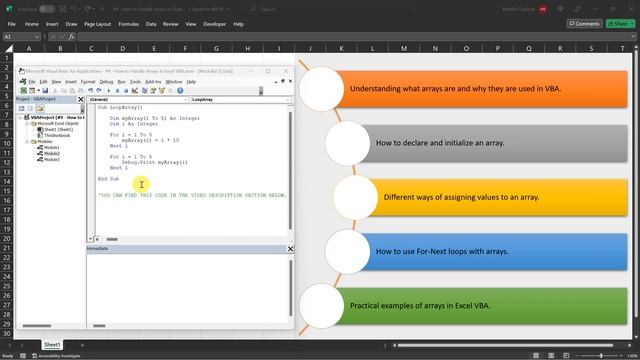Open the Insert item dropdown arrow in VBA toolbar
The width and height of the screenshot is (640, 360).
click(x=39, y=91)
